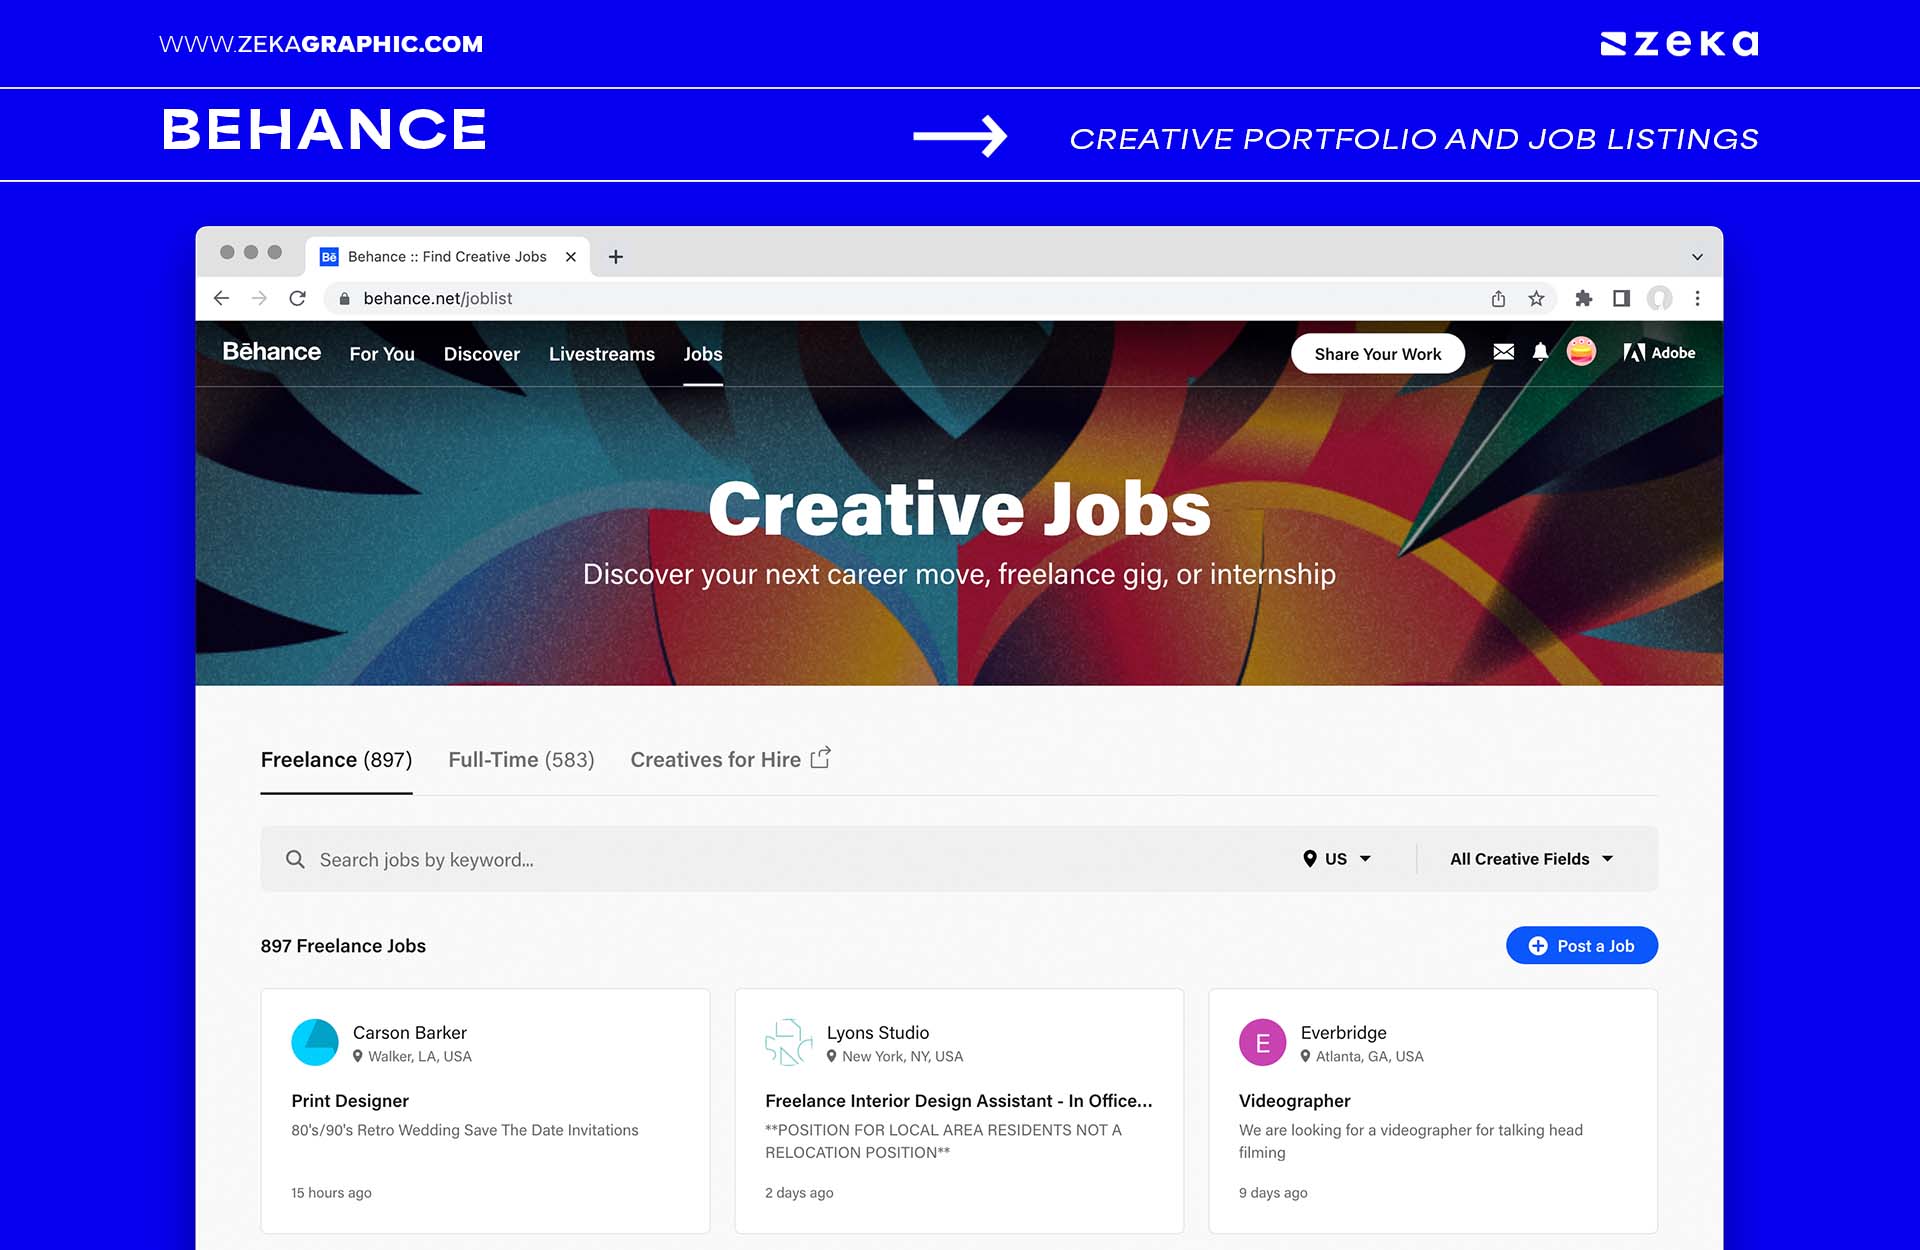Screen dimensions: 1920x1250
Task: Click the profile avatar in the navbar
Action: (x=1581, y=353)
